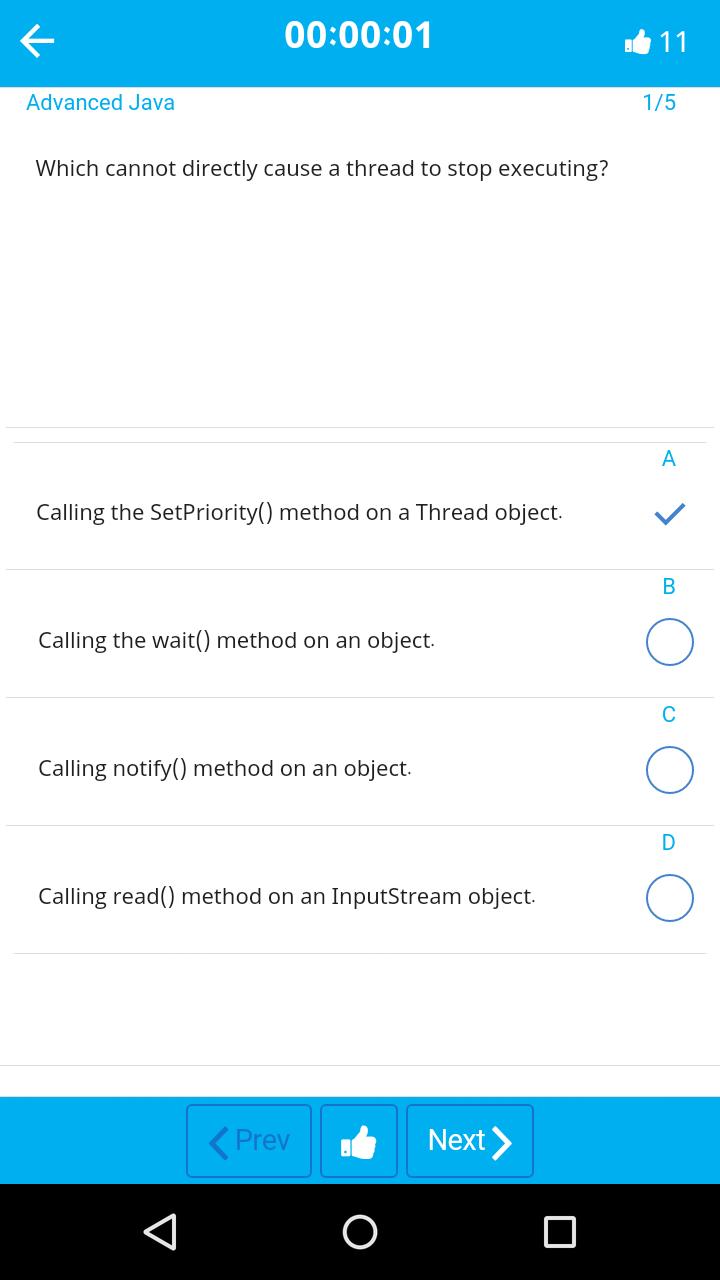Go to Prev question
Screen dimensions: 720x1280
[x=249, y=1141]
